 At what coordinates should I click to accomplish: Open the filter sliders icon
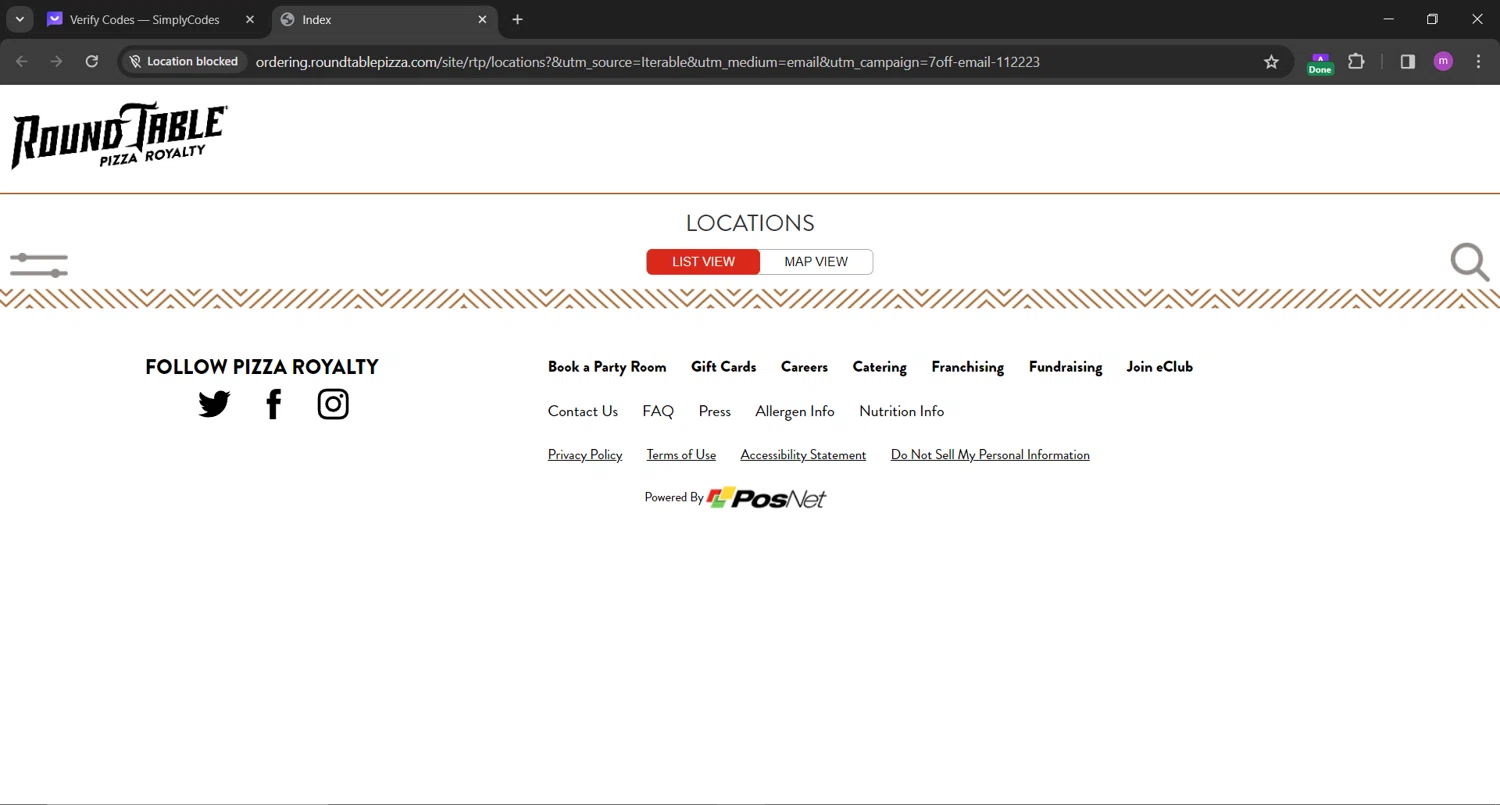[39, 265]
